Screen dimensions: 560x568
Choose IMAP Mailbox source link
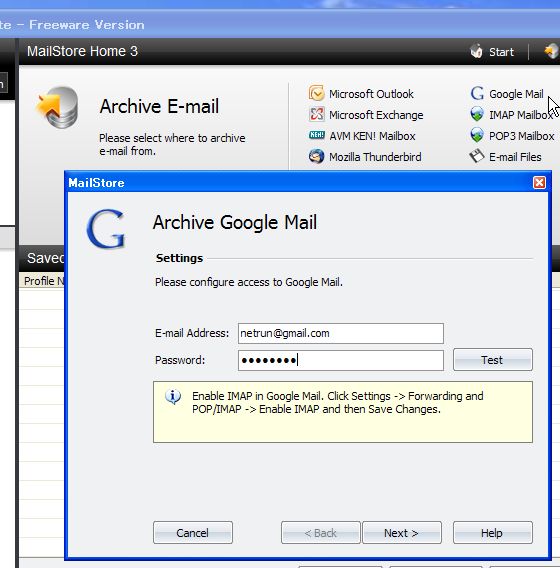(x=521, y=115)
